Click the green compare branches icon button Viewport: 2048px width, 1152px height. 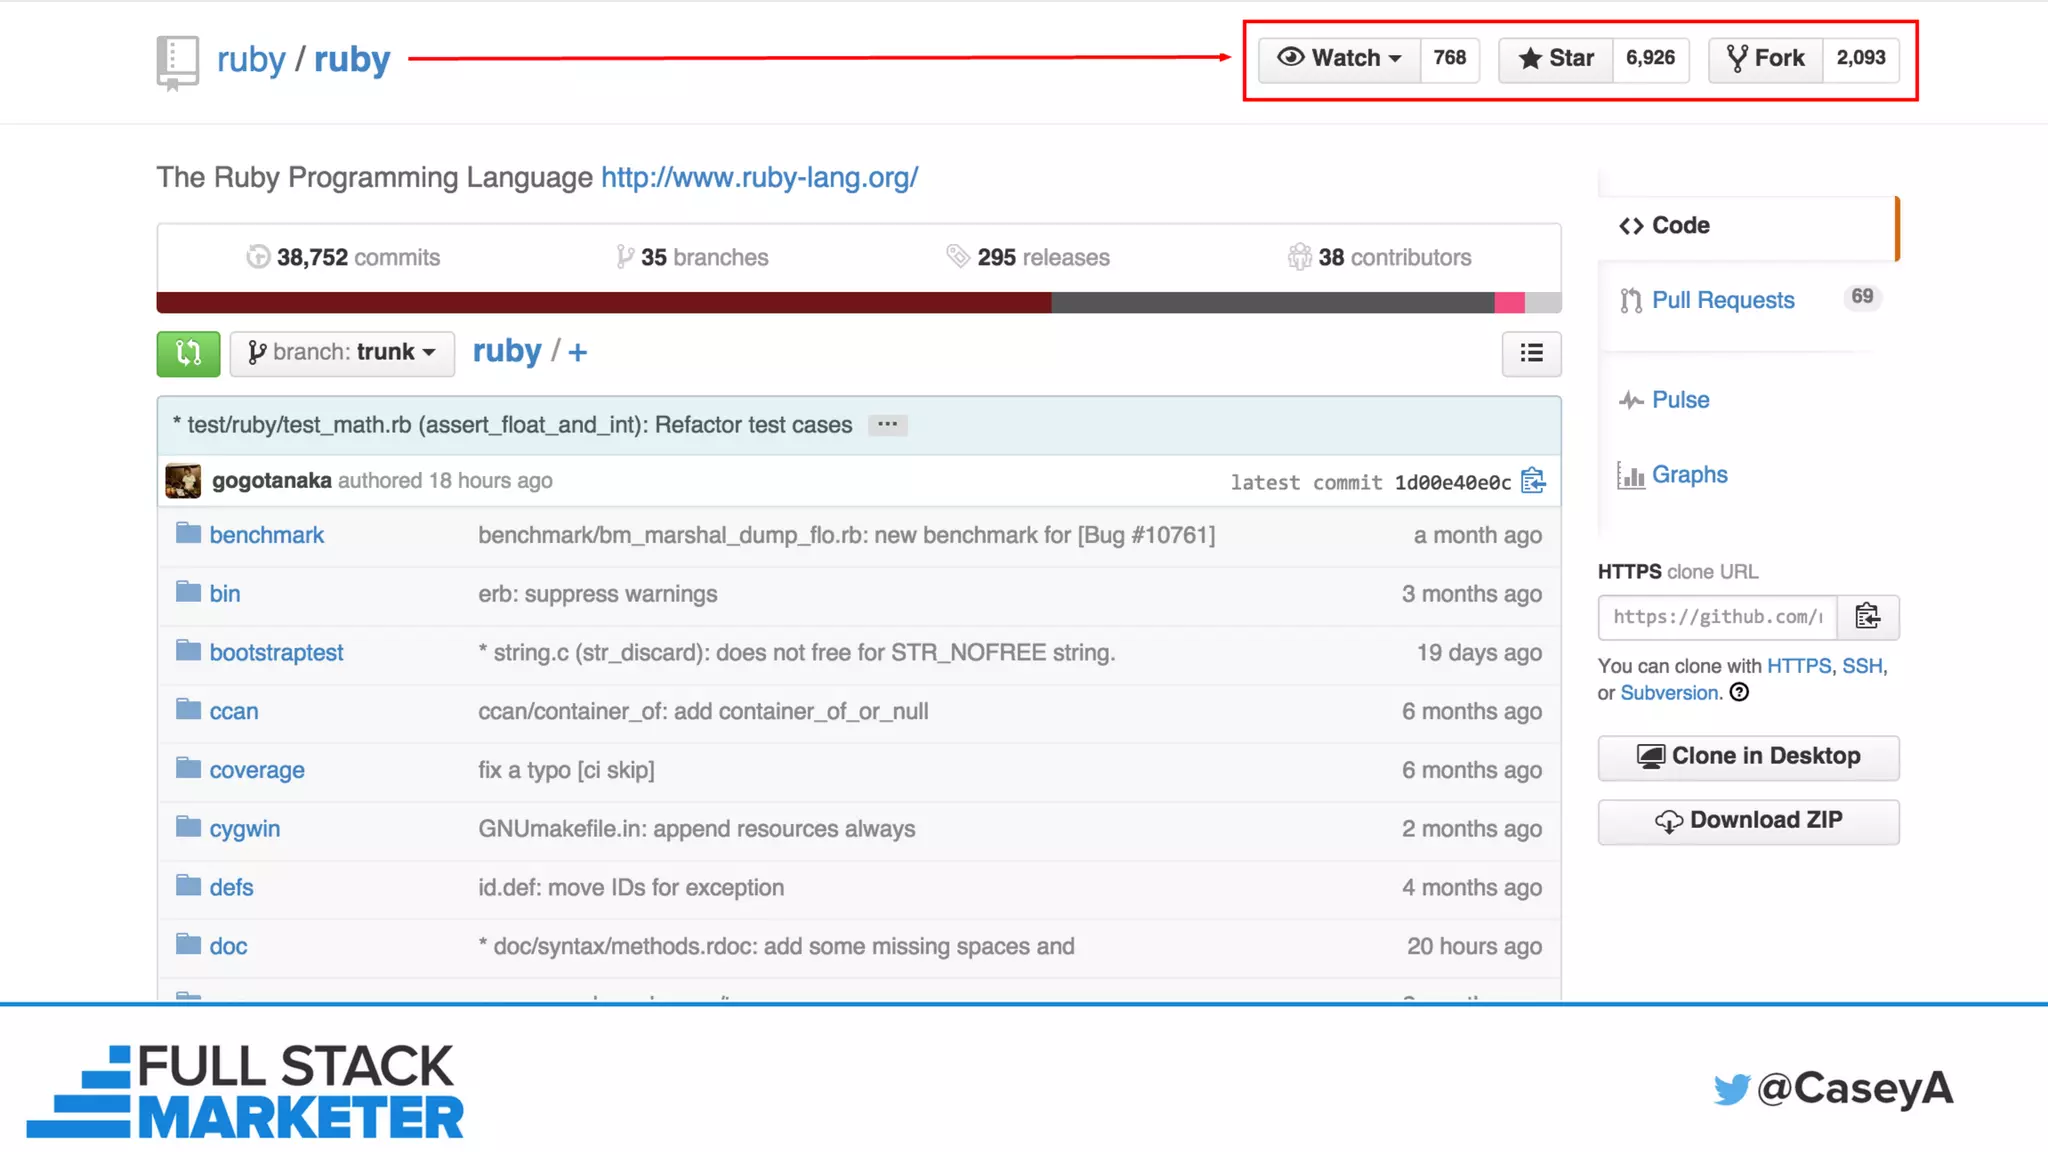[x=188, y=353]
